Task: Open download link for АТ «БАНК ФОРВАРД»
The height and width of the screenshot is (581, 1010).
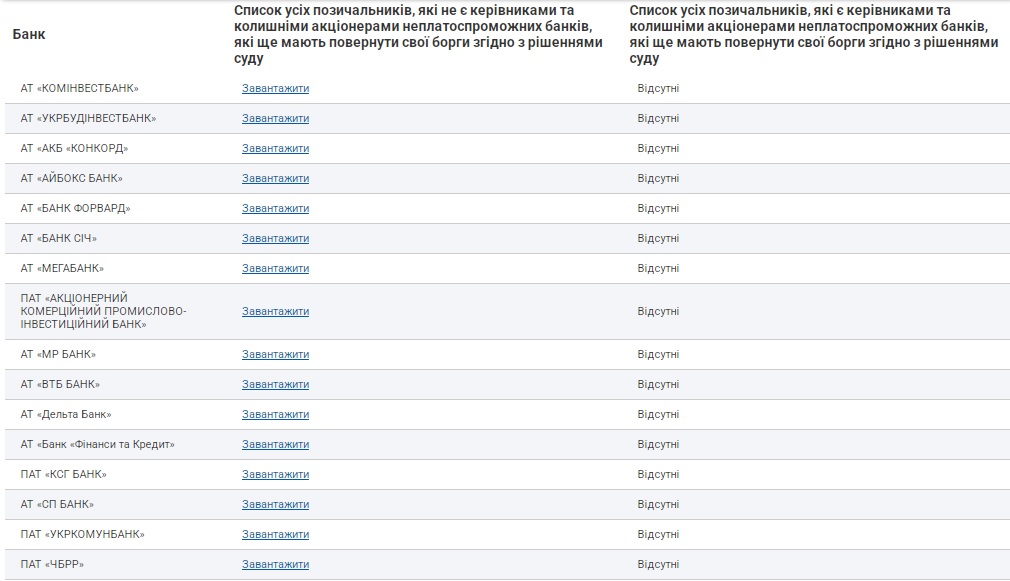Action: pyautogui.click(x=275, y=208)
